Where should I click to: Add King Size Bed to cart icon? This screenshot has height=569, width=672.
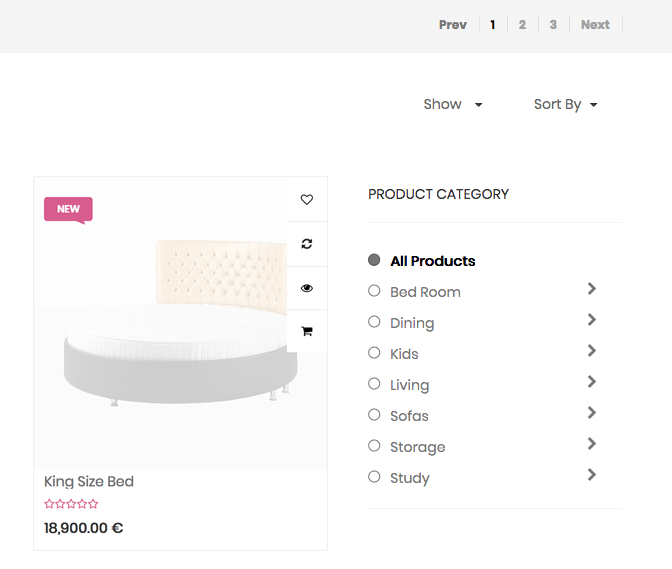click(x=306, y=331)
